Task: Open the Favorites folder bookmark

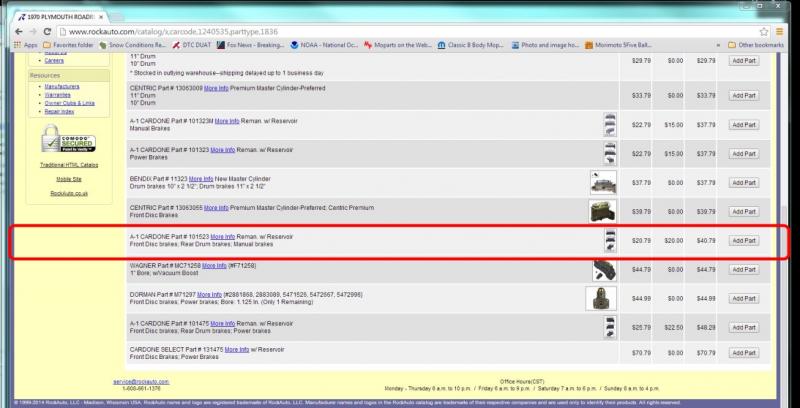Action: [68, 45]
